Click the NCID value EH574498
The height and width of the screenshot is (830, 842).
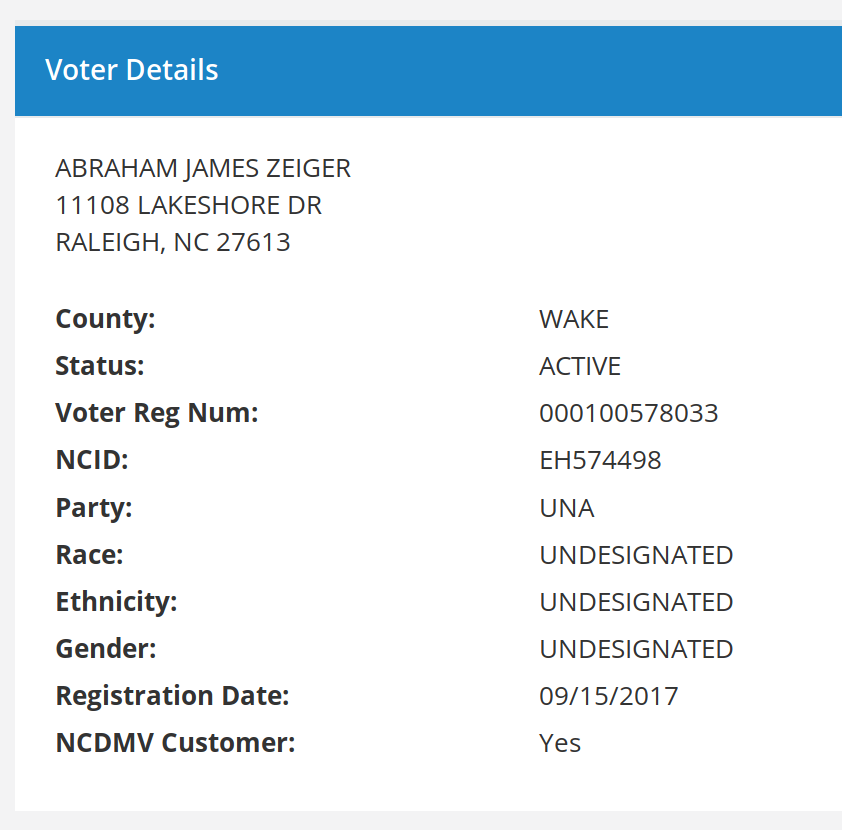[600, 460]
